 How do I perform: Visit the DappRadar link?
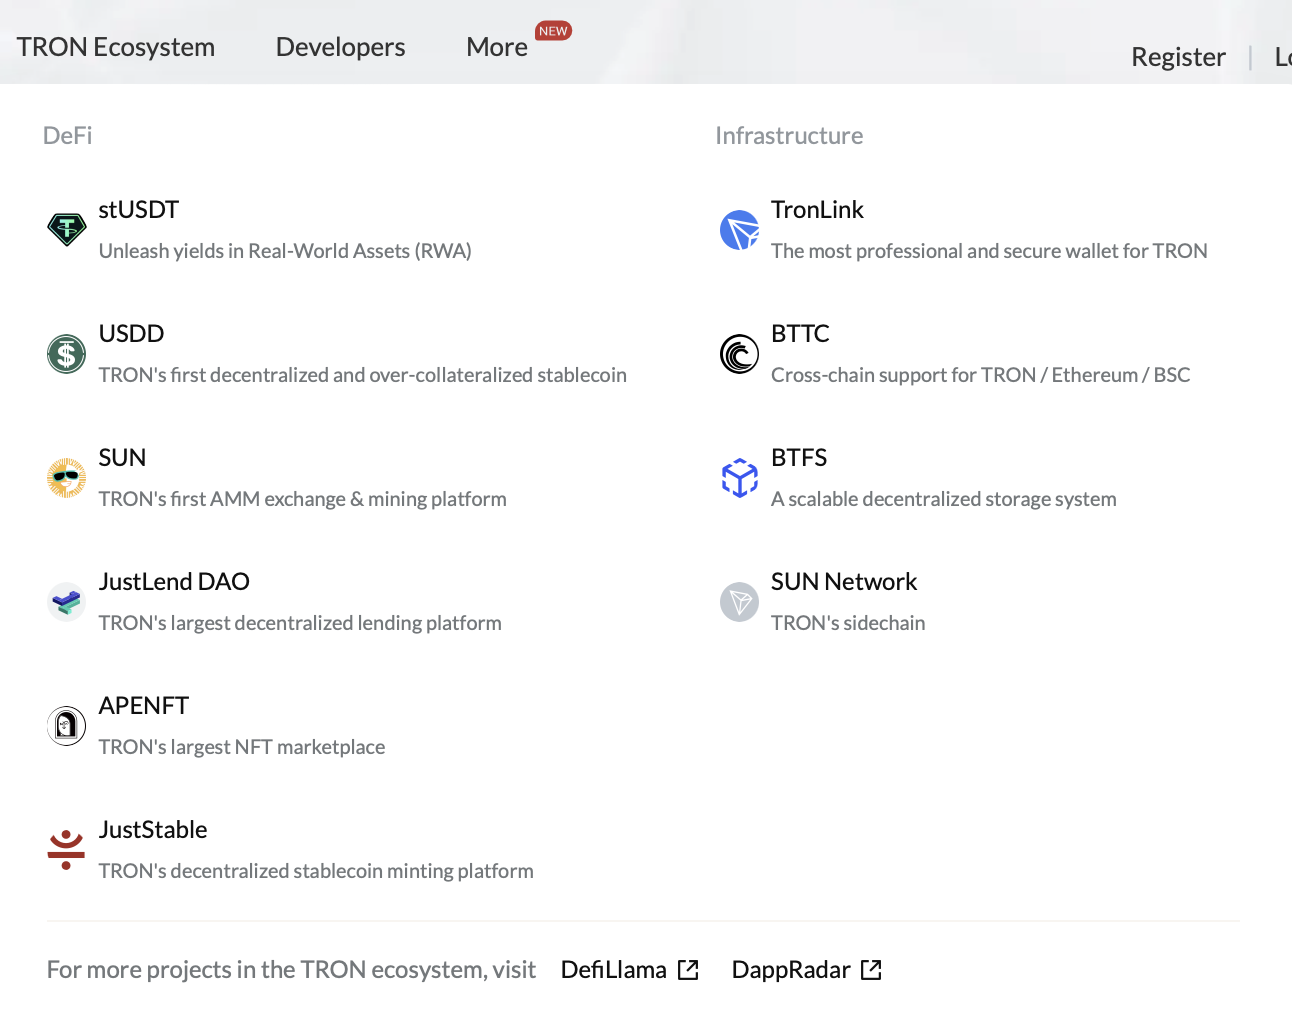[x=791, y=970]
